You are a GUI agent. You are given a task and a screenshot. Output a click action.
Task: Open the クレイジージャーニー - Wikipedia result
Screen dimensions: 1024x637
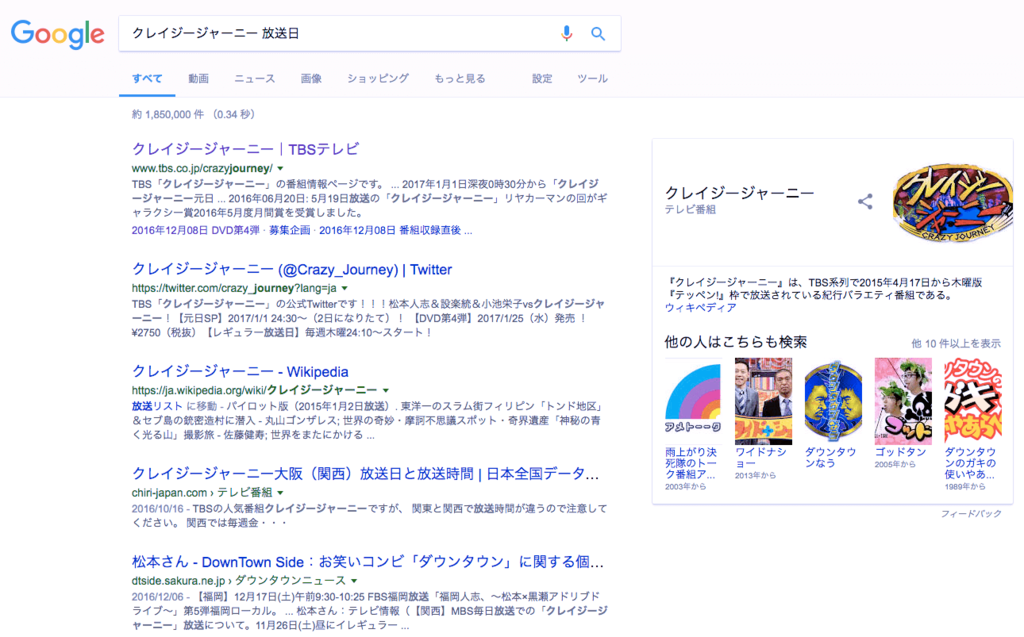click(x=240, y=371)
